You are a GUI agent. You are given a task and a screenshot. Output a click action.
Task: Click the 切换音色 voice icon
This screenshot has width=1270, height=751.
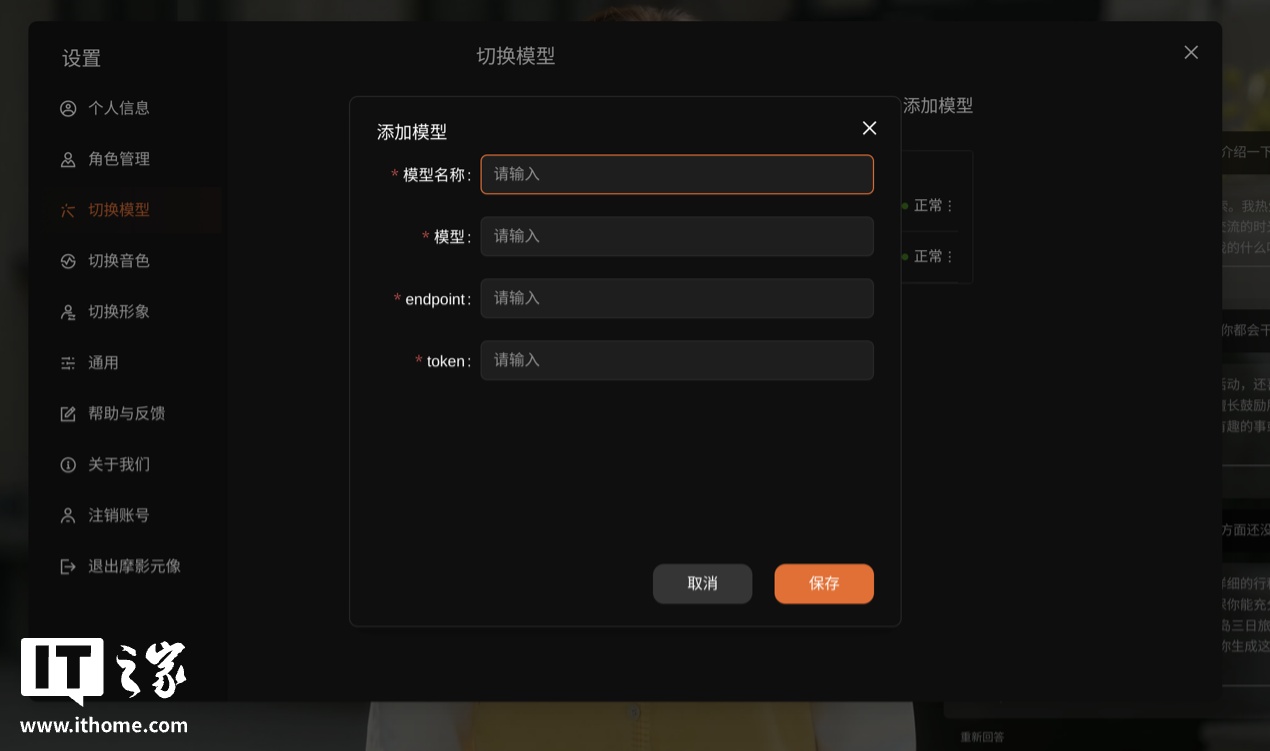tap(68, 261)
